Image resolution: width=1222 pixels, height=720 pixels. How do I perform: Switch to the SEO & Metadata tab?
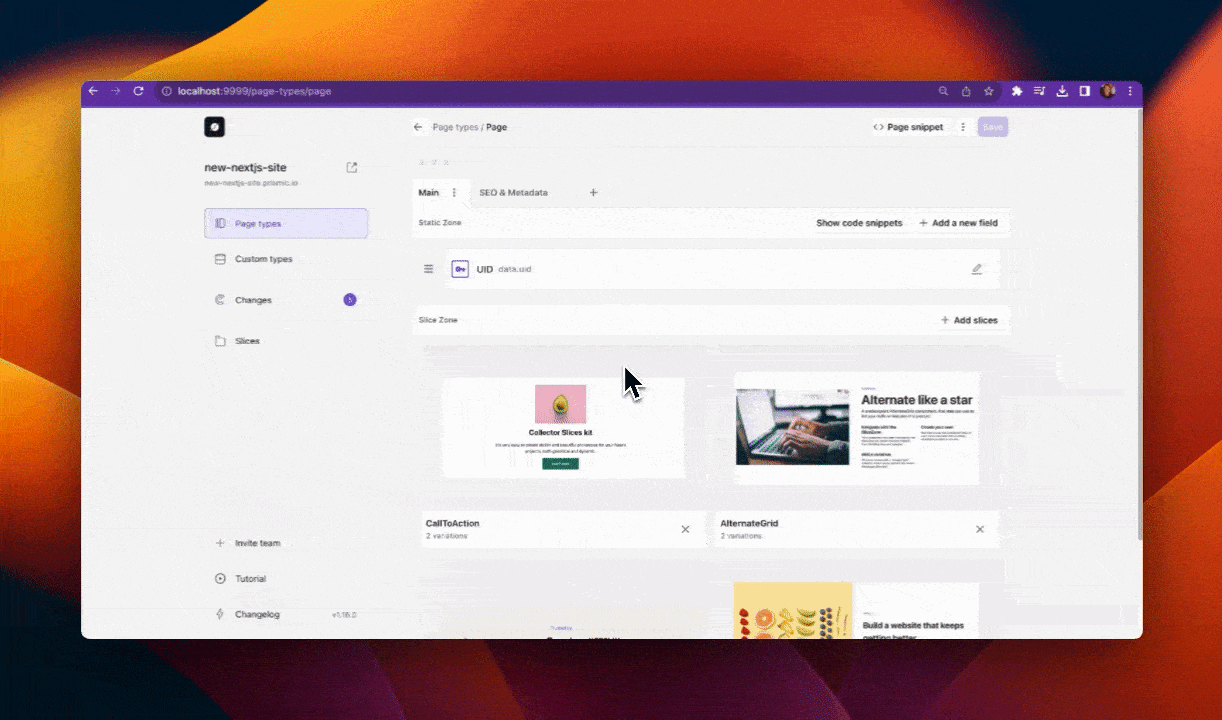(513, 192)
